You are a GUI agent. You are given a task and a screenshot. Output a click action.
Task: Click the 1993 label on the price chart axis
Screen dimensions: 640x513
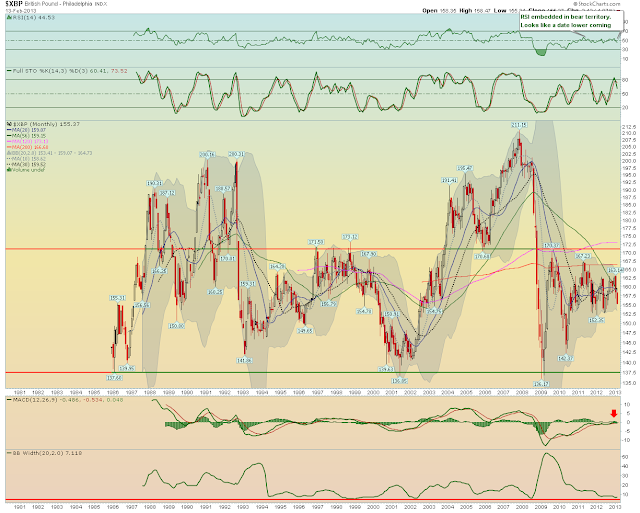pyautogui.click(x=243, y=393)
